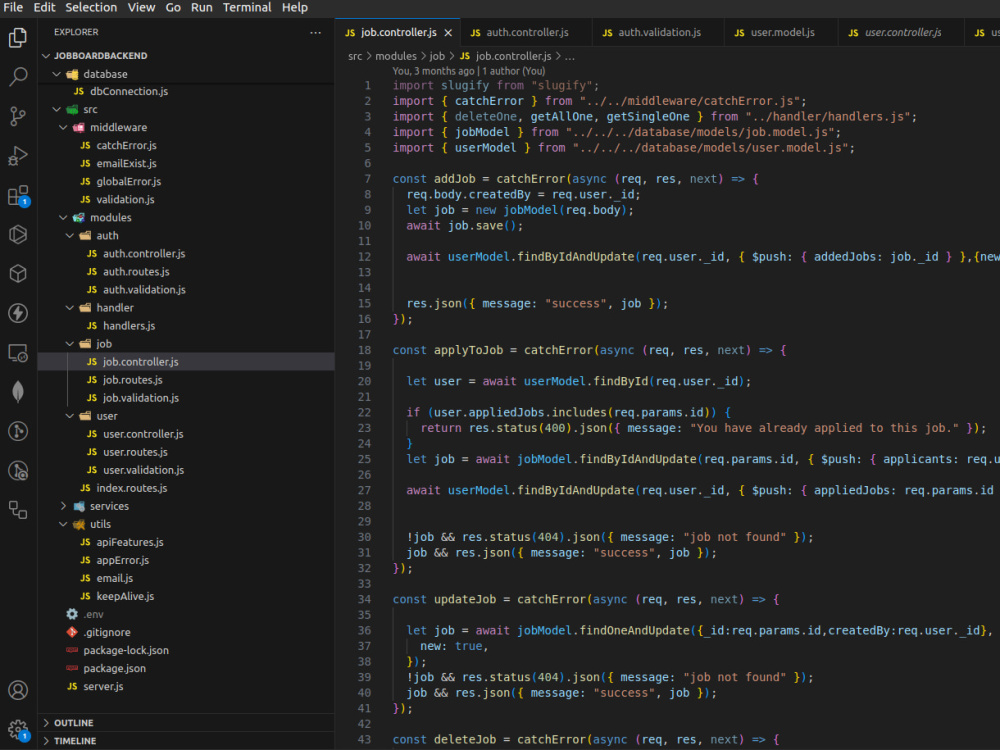
Task: Collapse the user folder
Action: coord(70,416)
